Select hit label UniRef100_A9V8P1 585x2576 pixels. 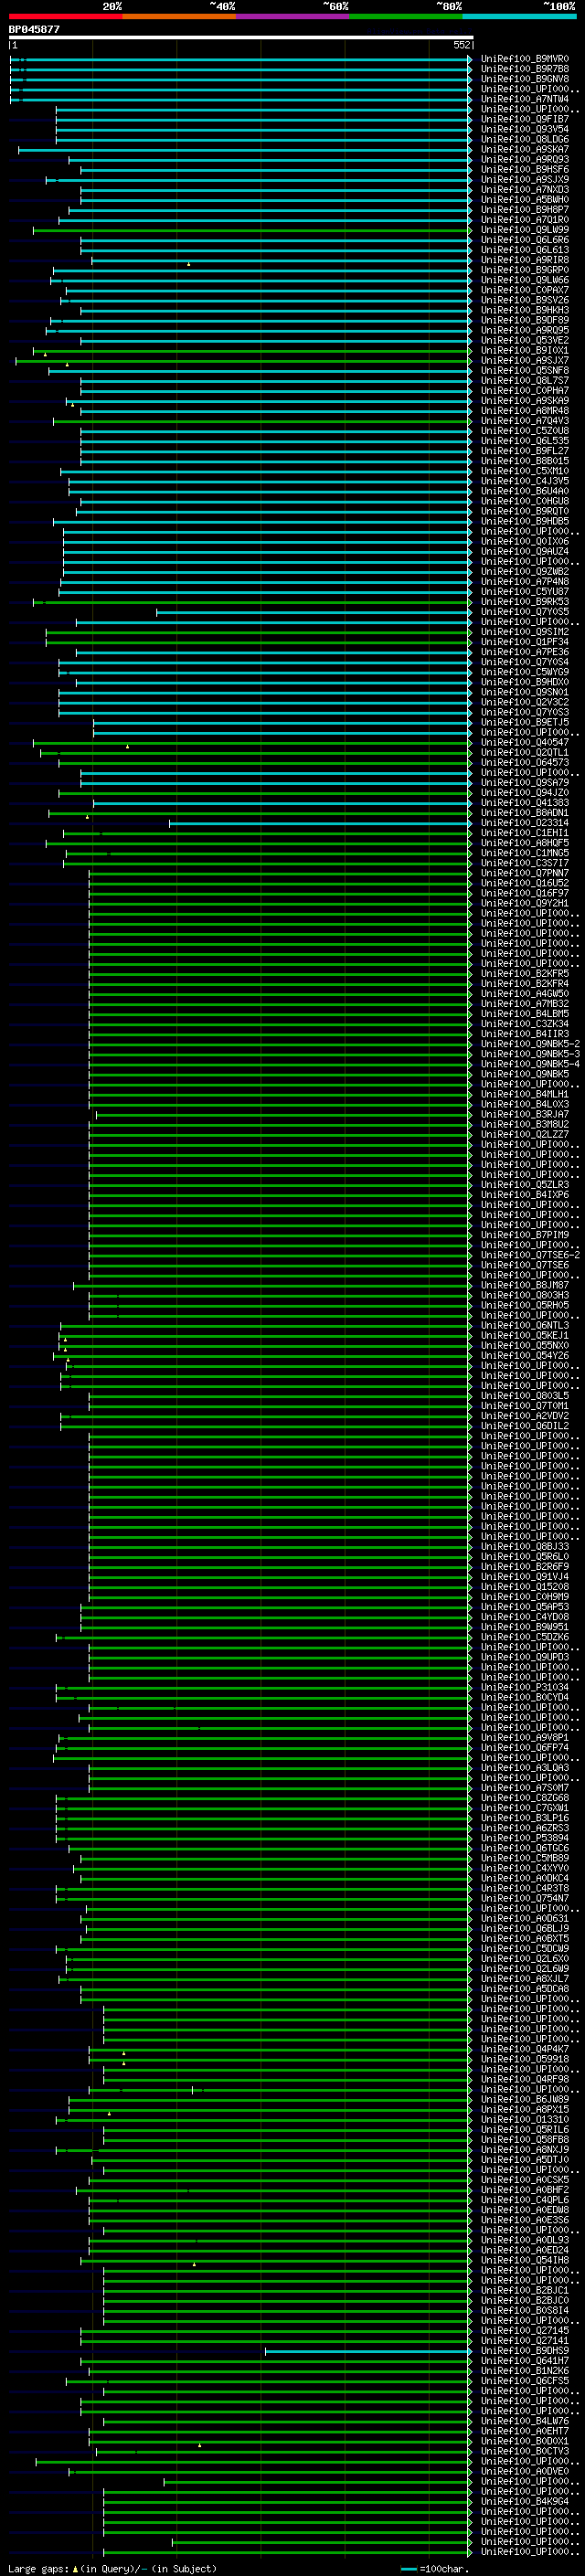pos(525,1738)
